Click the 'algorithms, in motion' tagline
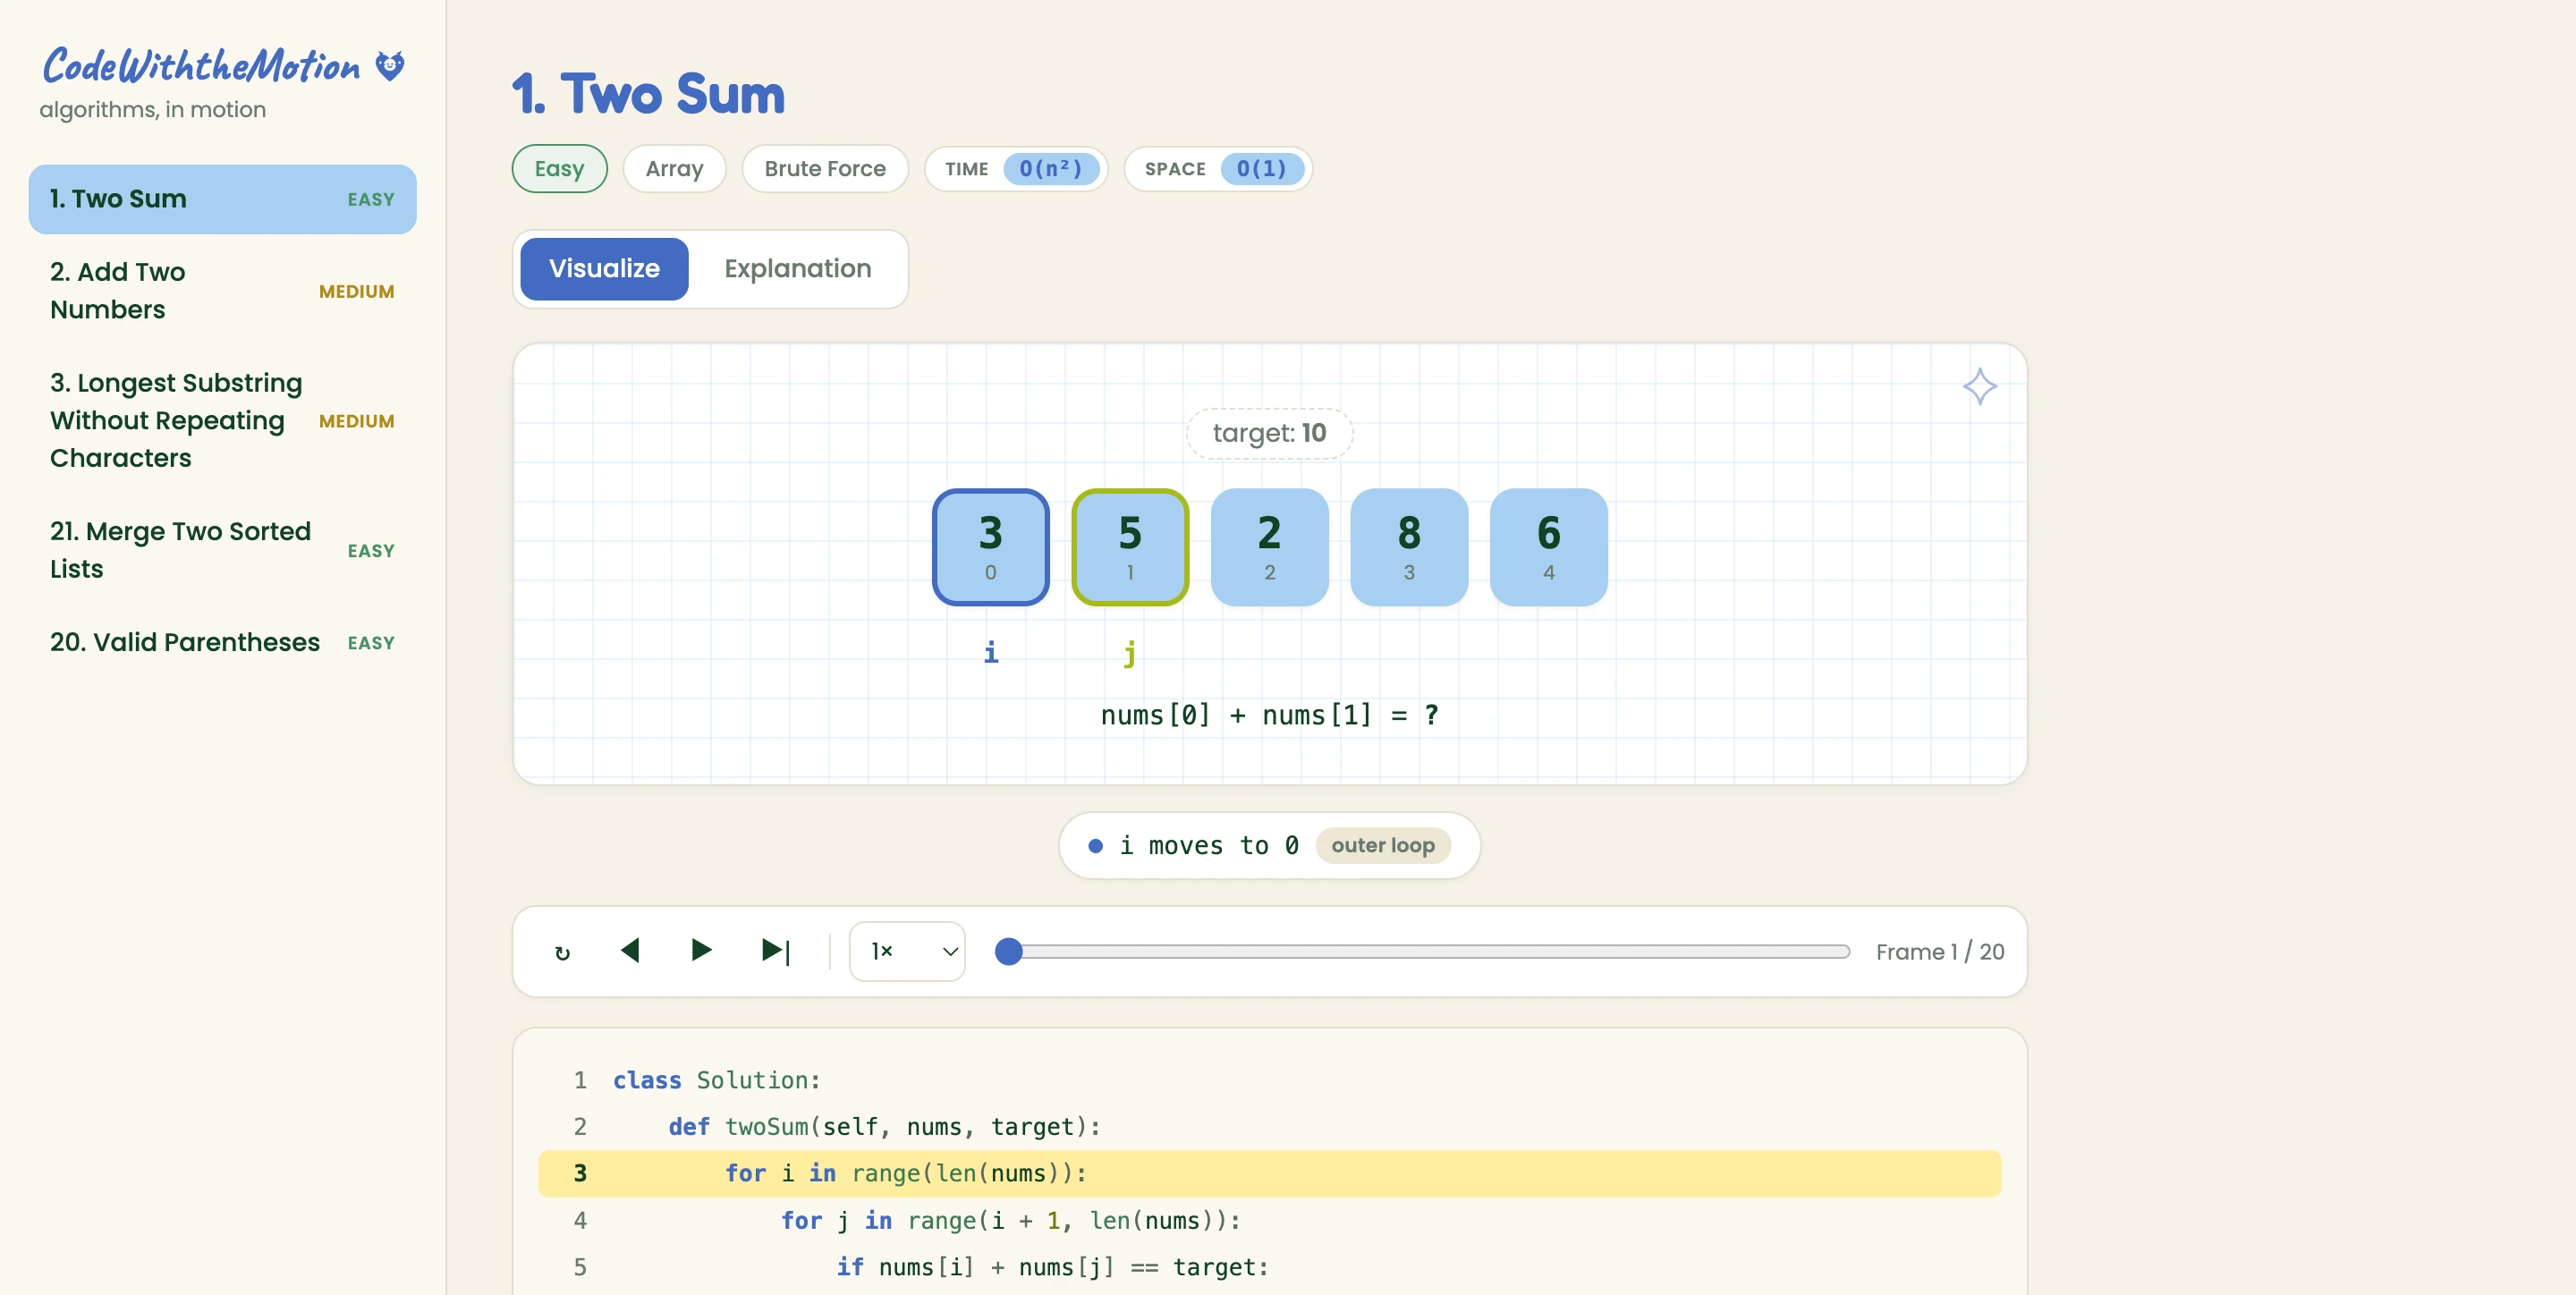The image size is (2576, 1295). (152, 110)
